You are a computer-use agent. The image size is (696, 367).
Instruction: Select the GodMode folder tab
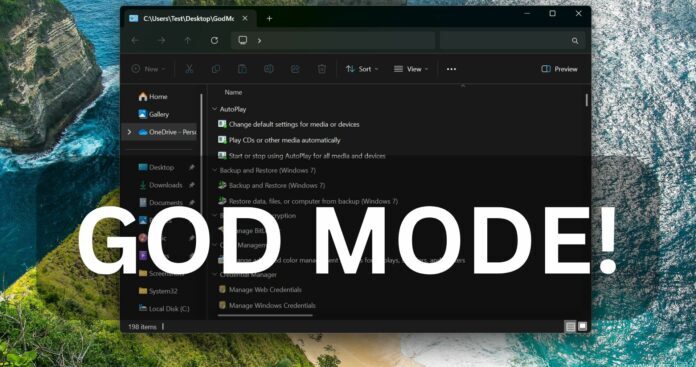[x=189, y=19]
